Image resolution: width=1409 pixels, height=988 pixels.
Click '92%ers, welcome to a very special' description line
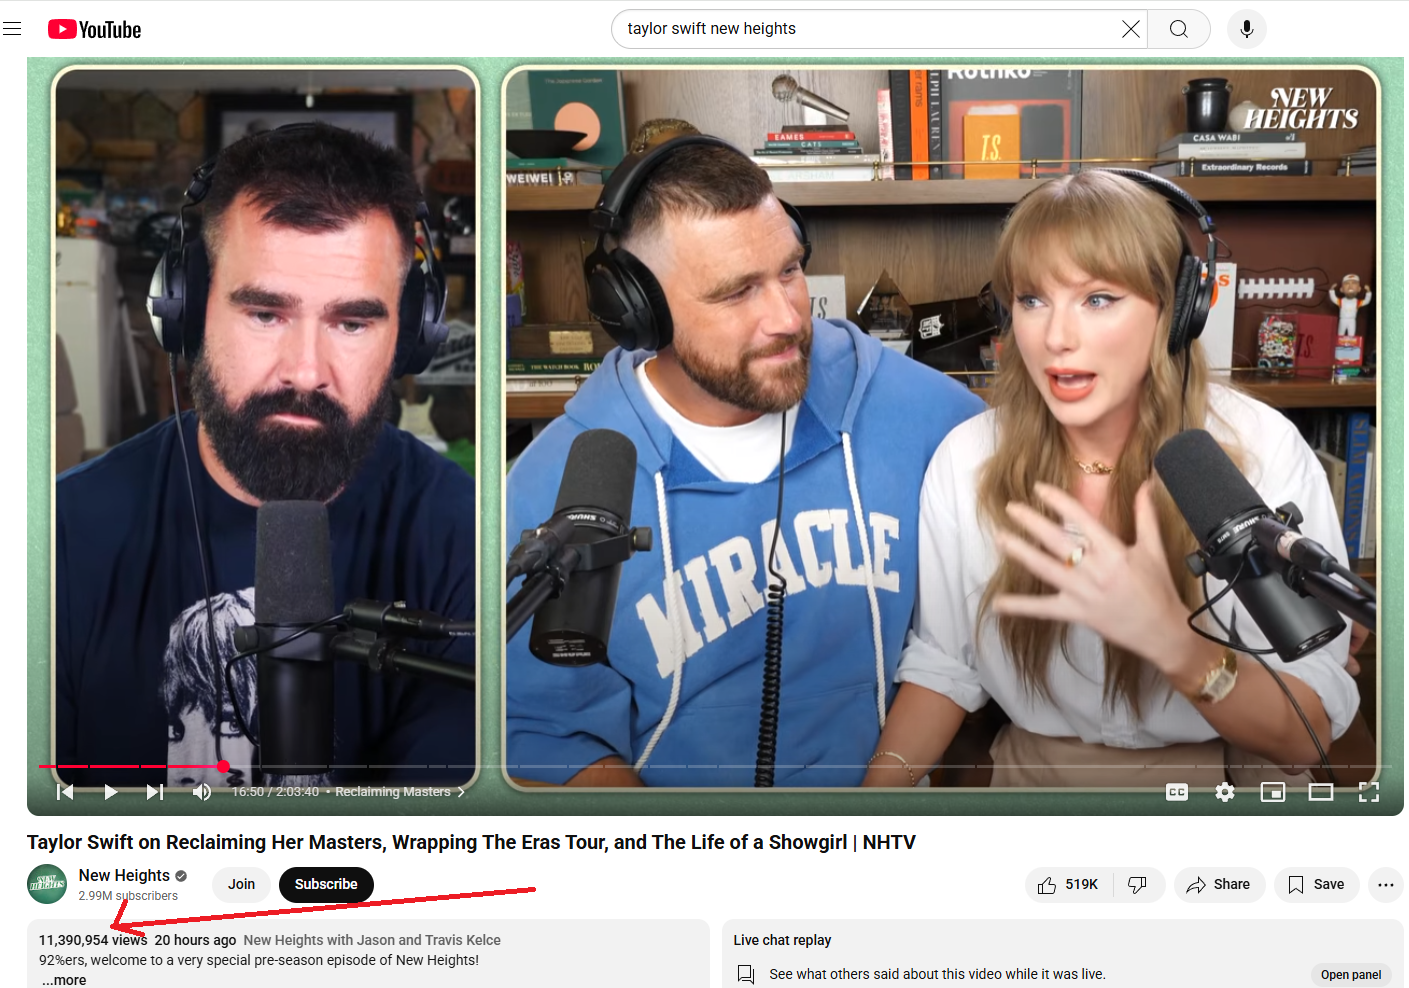[259, 960]
